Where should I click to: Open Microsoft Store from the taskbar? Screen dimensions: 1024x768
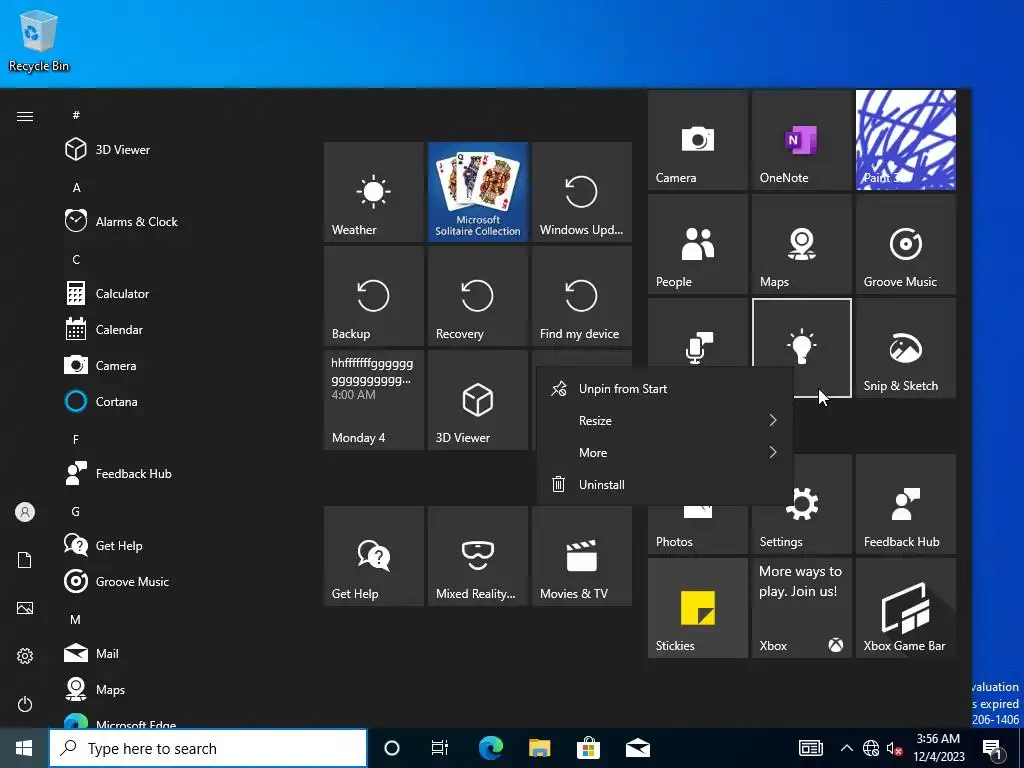click(588, 748)
